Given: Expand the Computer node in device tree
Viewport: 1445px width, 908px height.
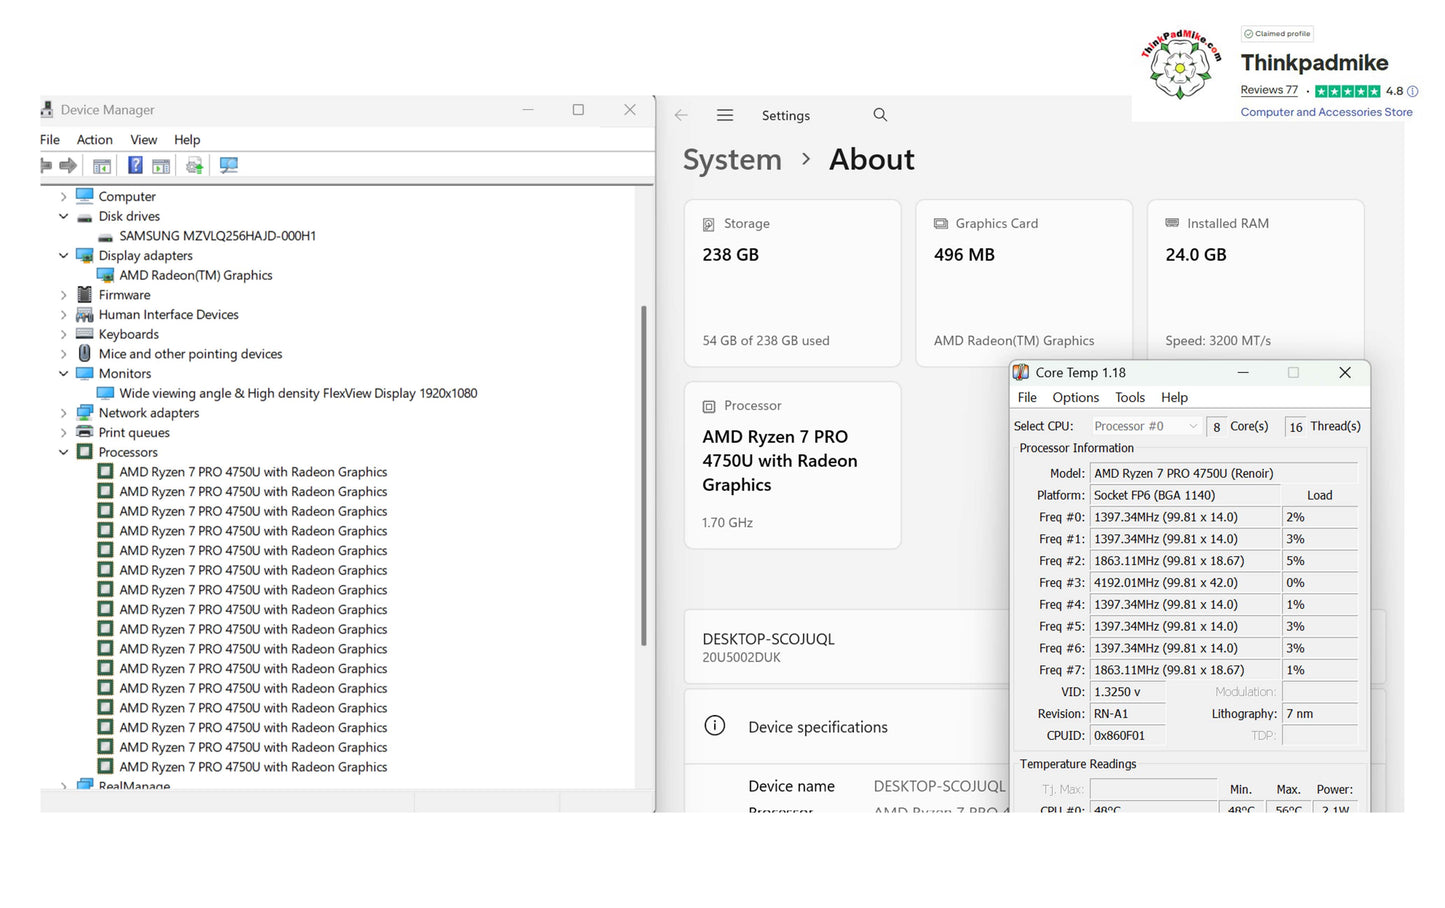Looking at the screenshot, I should click(64, 197).
